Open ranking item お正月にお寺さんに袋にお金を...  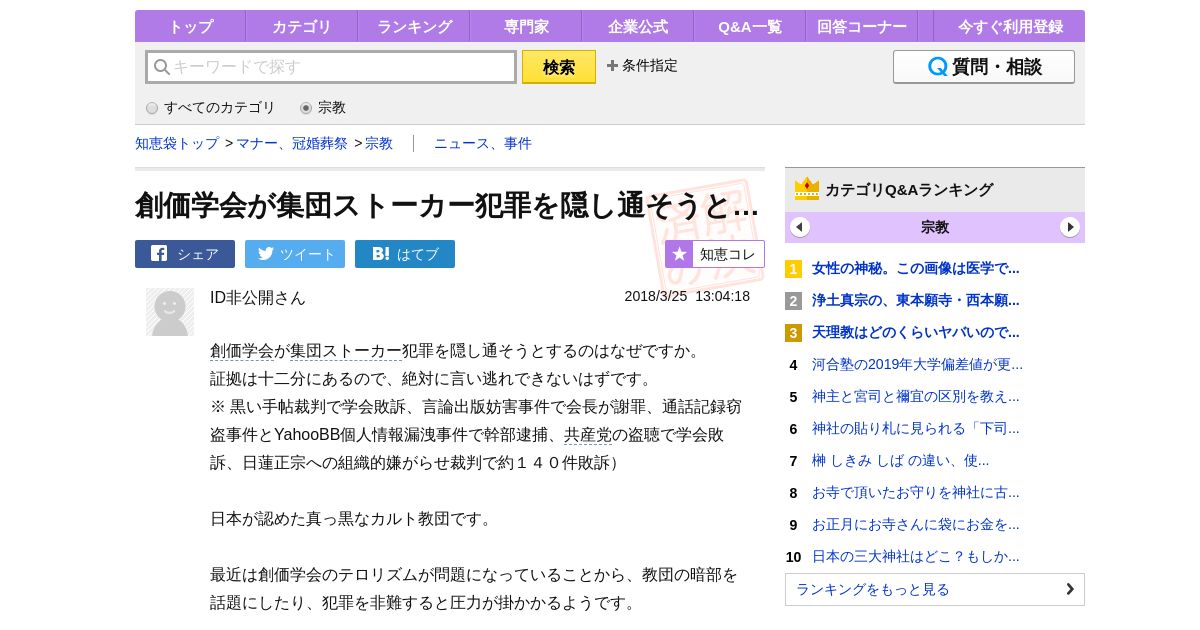916,524
